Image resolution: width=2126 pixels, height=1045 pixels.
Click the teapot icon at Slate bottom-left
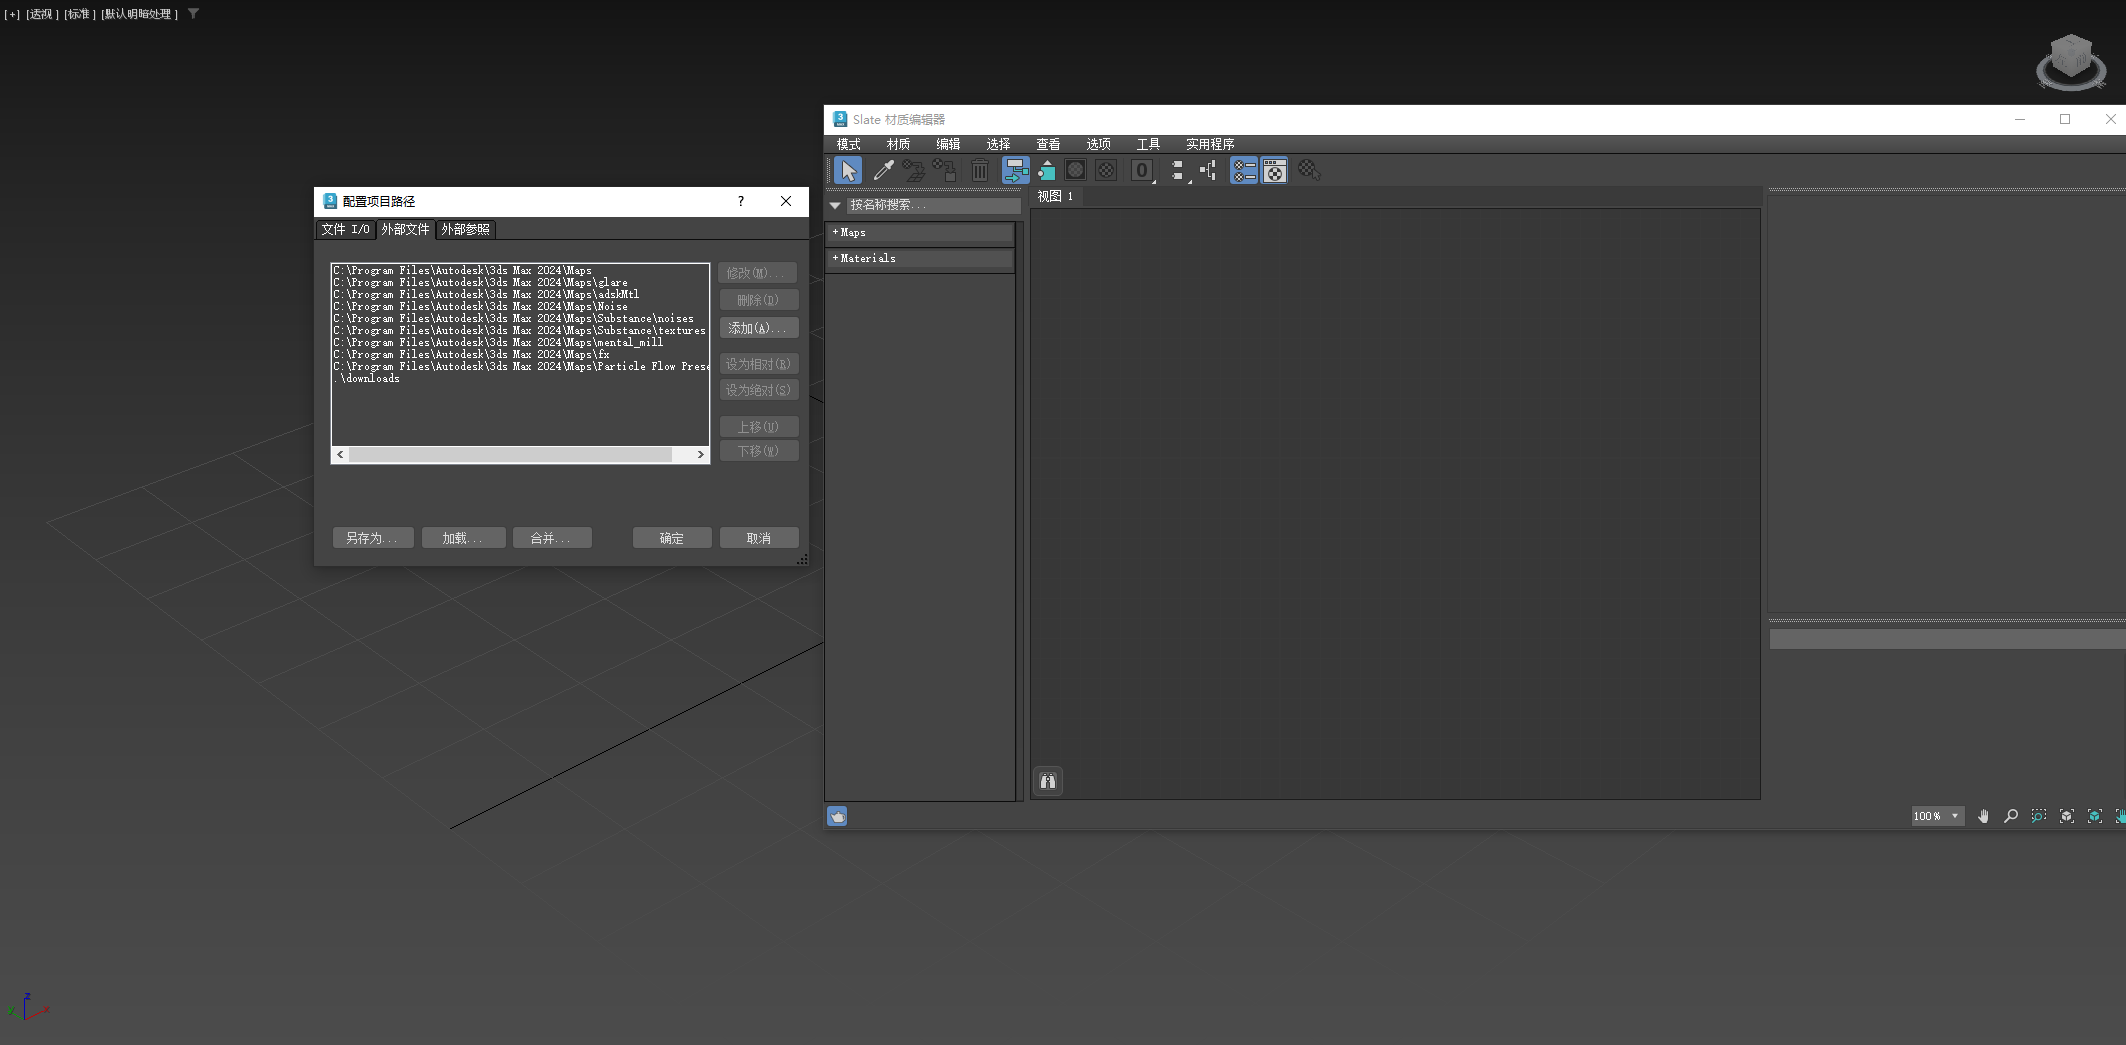837,816
